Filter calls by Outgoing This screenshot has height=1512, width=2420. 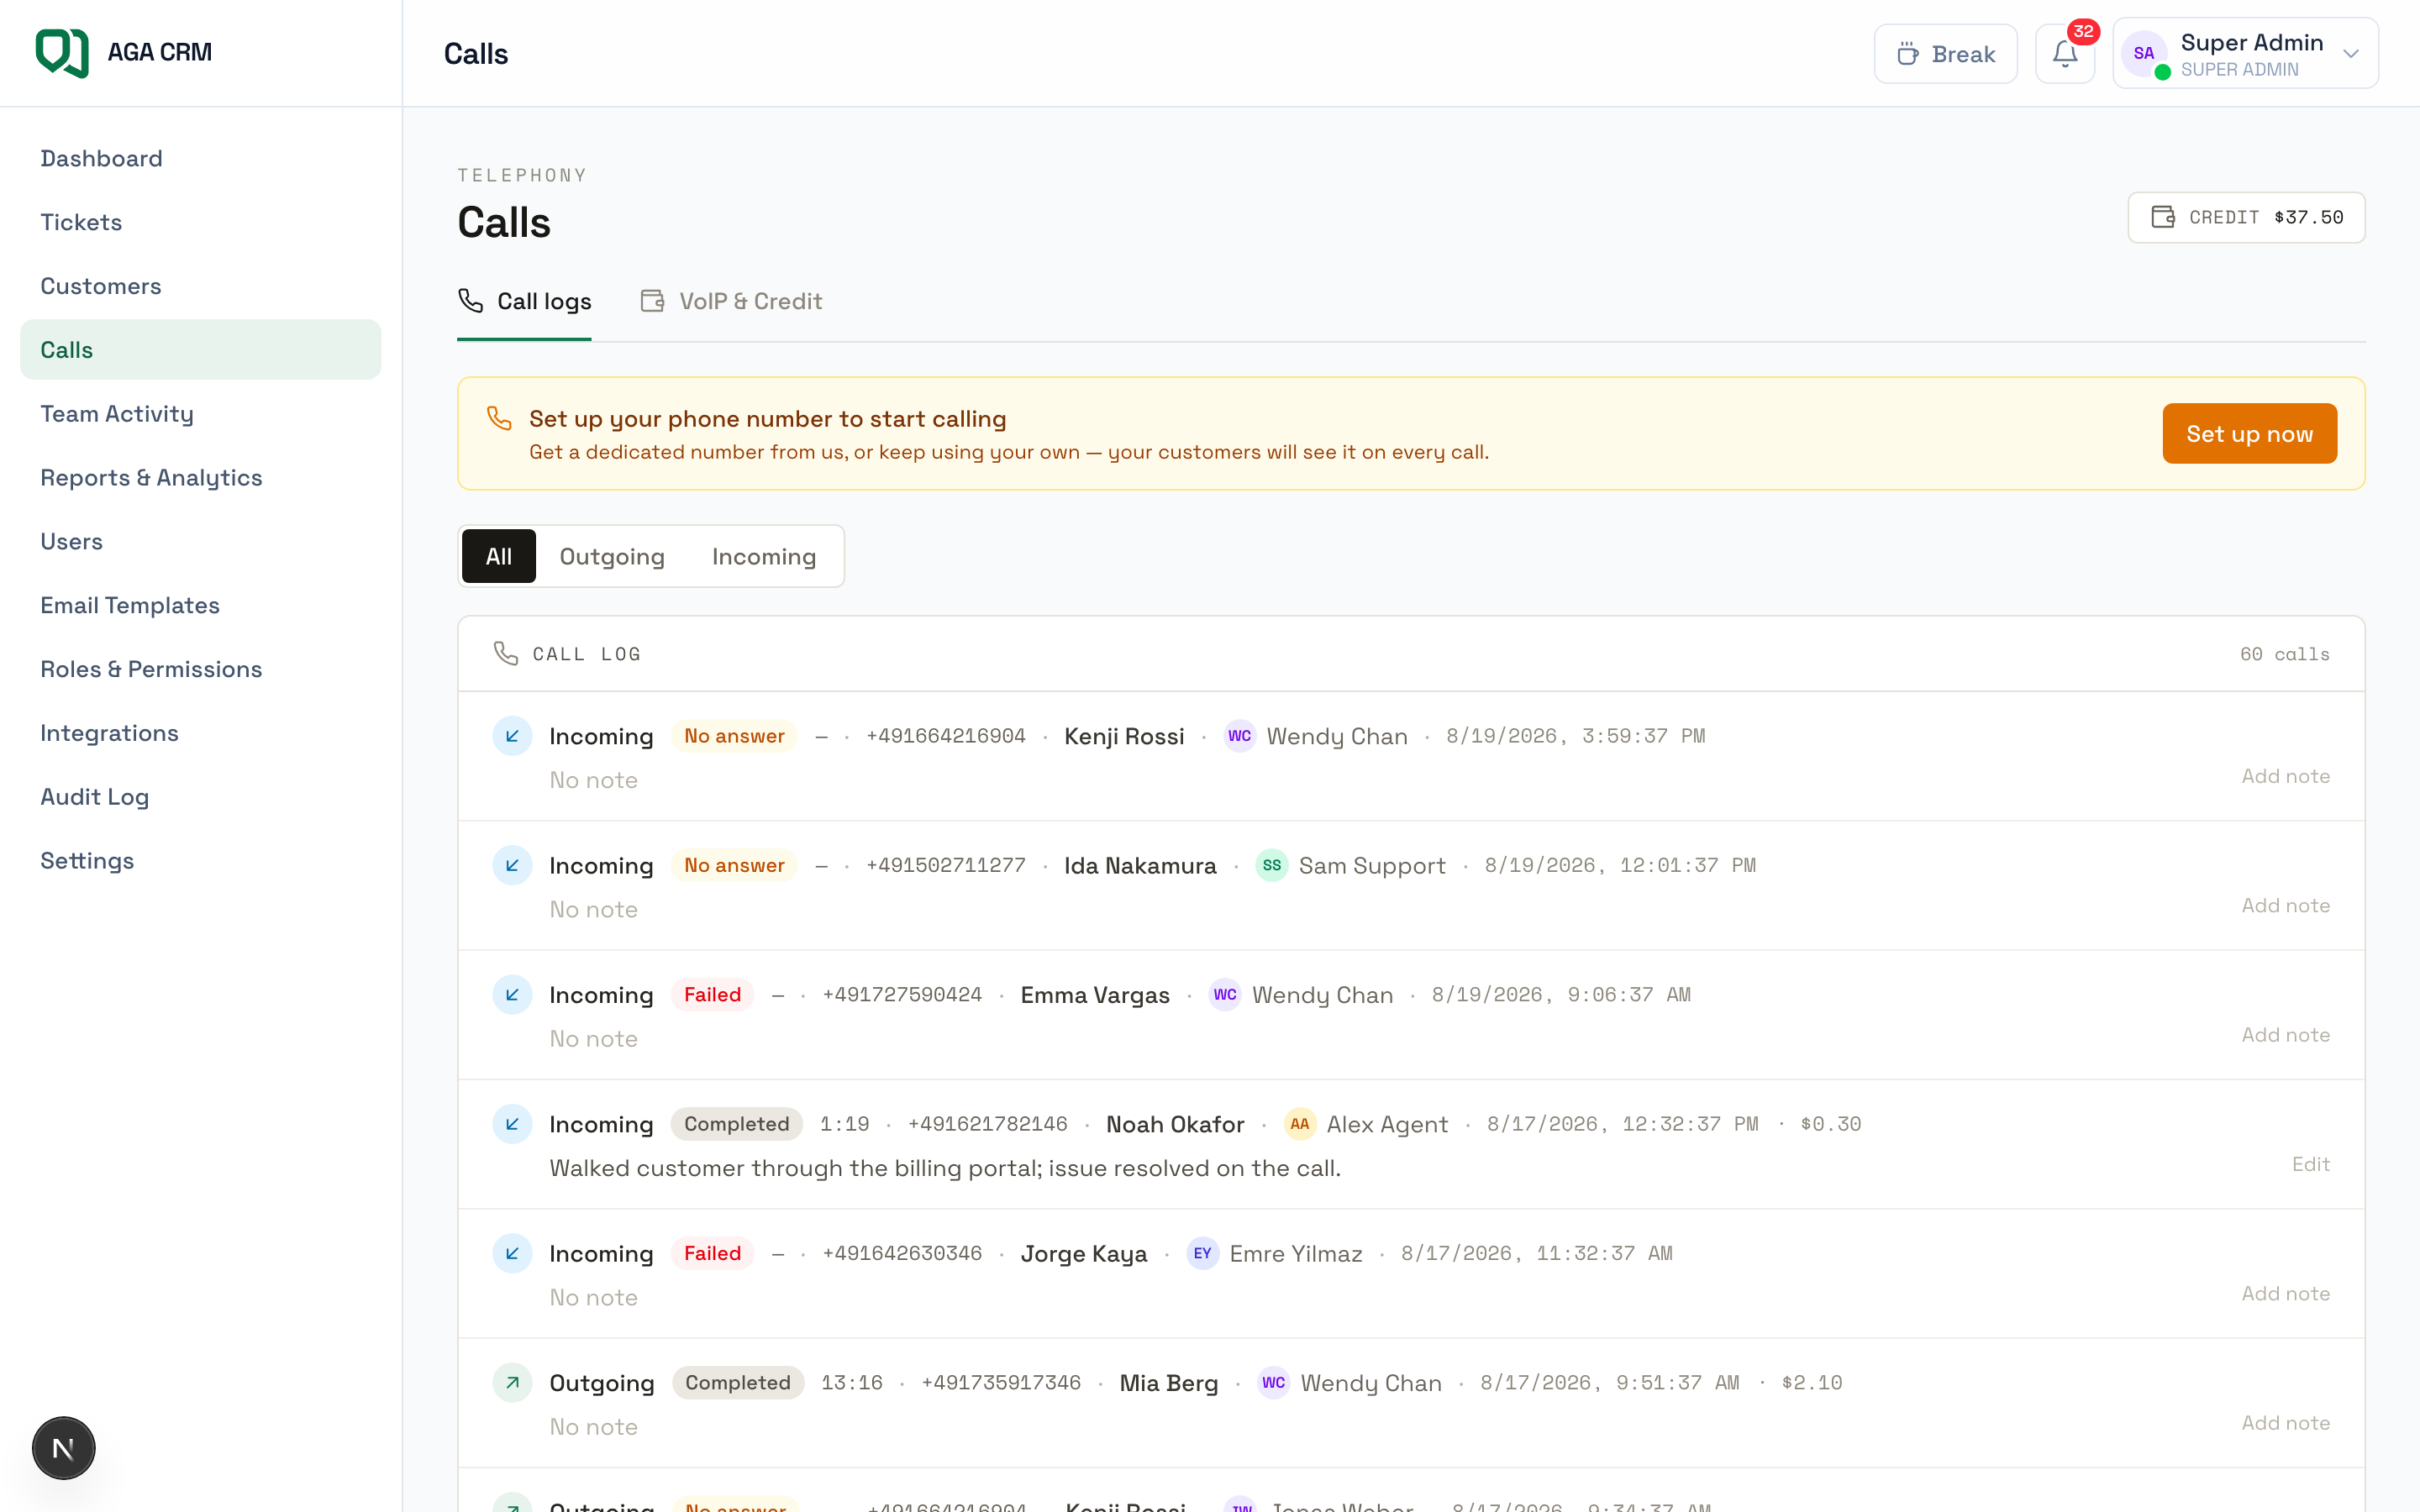click(612, 556)
